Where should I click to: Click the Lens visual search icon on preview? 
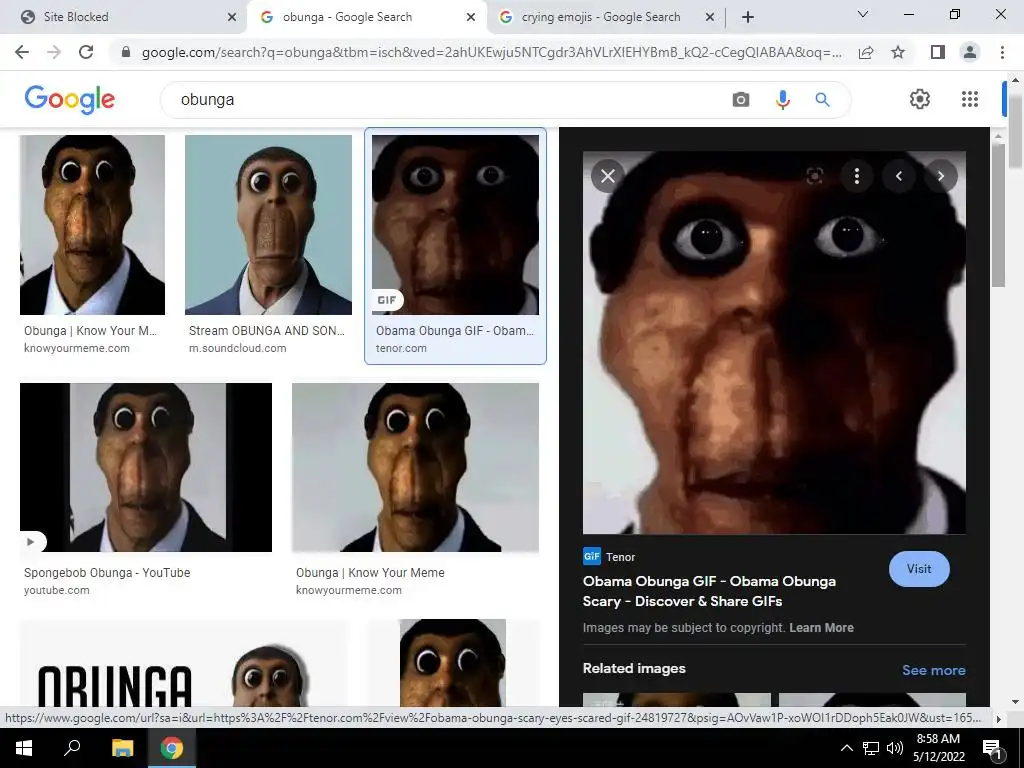pos(814,176)
